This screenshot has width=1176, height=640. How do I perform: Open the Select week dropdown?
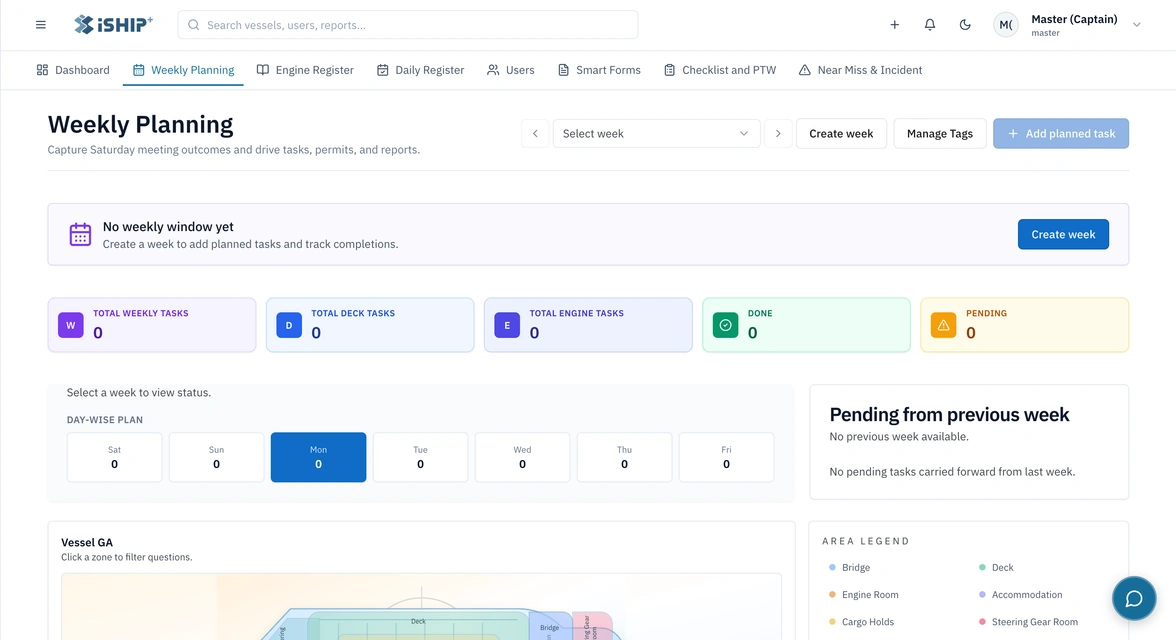[656, 134]
